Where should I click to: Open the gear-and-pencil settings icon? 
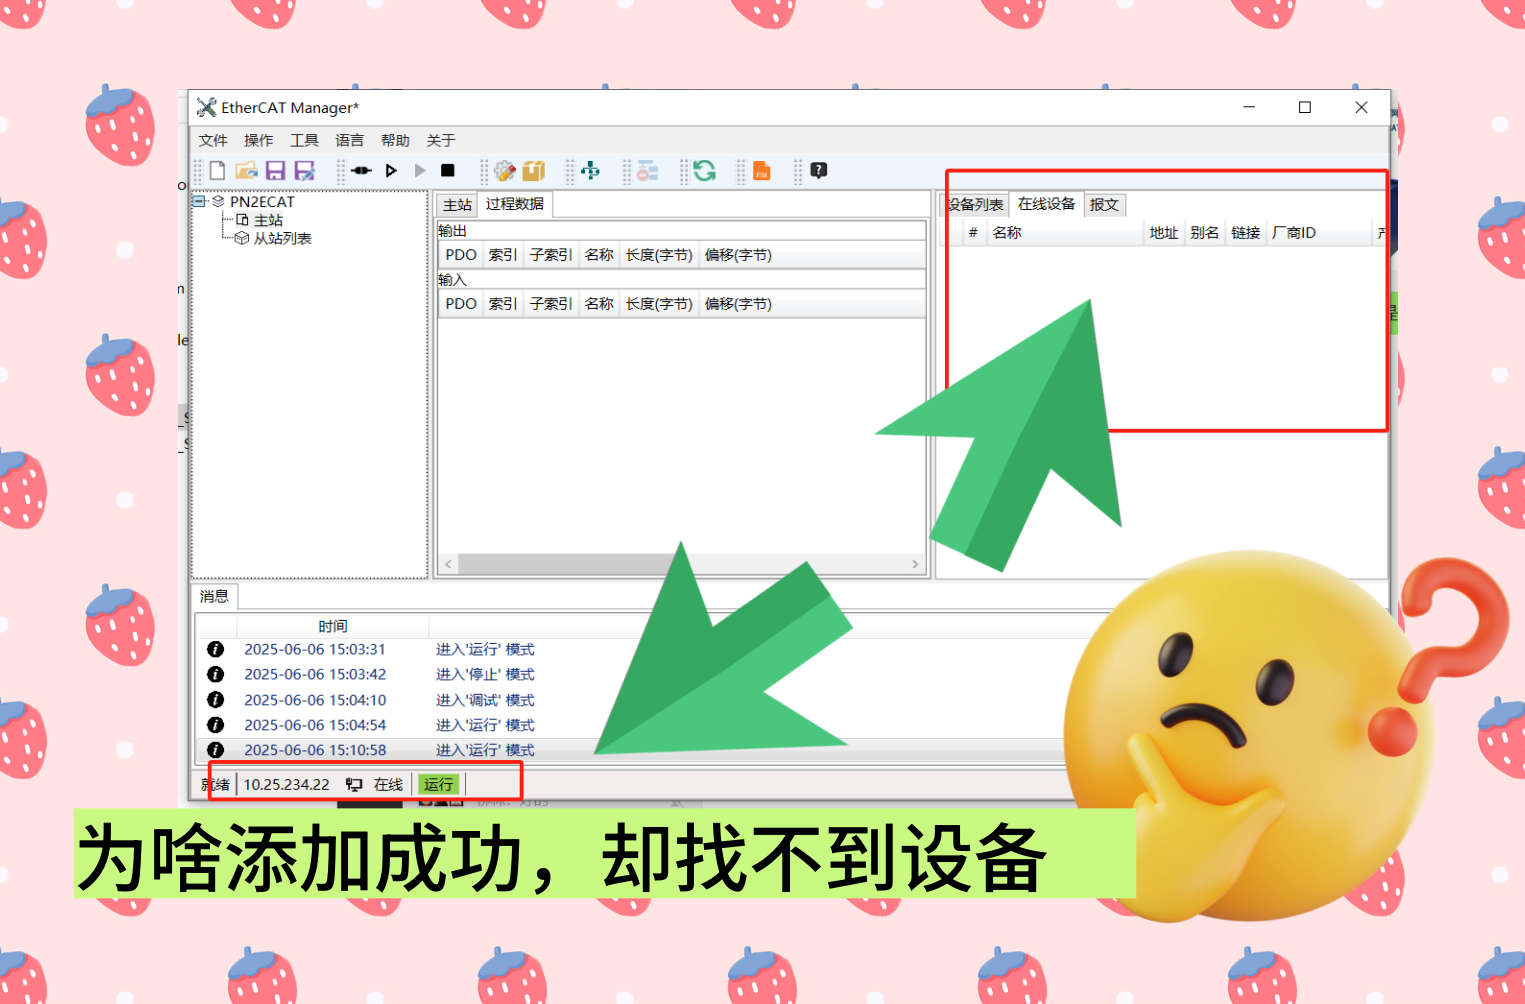(505, 171)
